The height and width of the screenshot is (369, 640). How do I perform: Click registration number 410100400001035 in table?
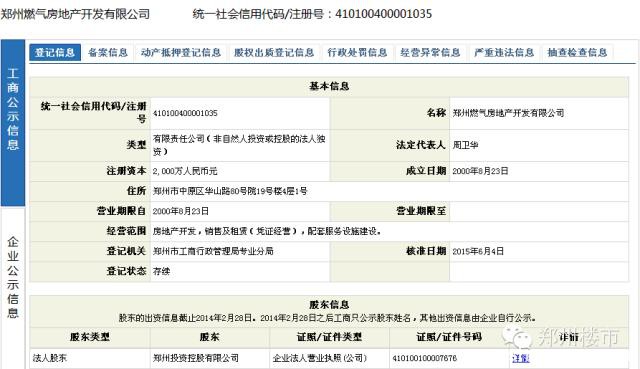click(185, 113)
